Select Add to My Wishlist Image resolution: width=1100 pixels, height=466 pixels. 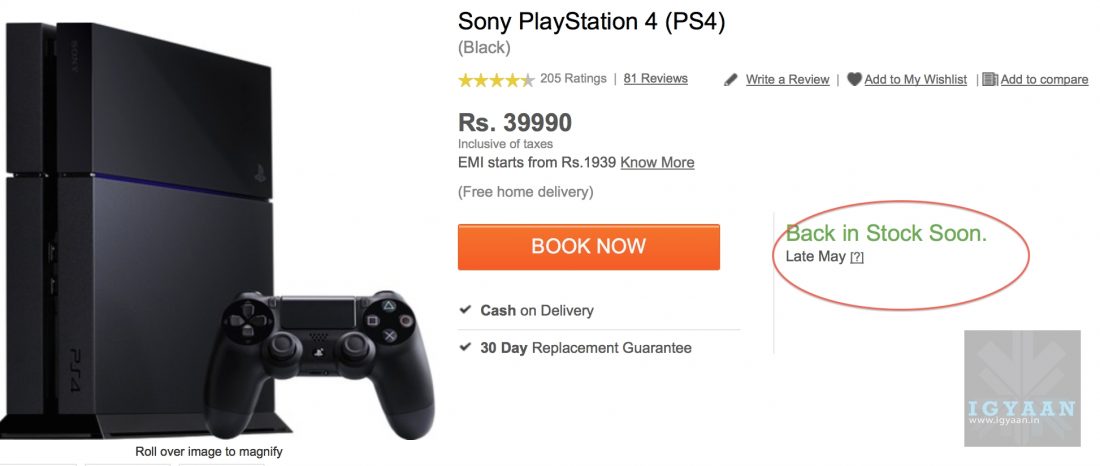pos(916,80)
